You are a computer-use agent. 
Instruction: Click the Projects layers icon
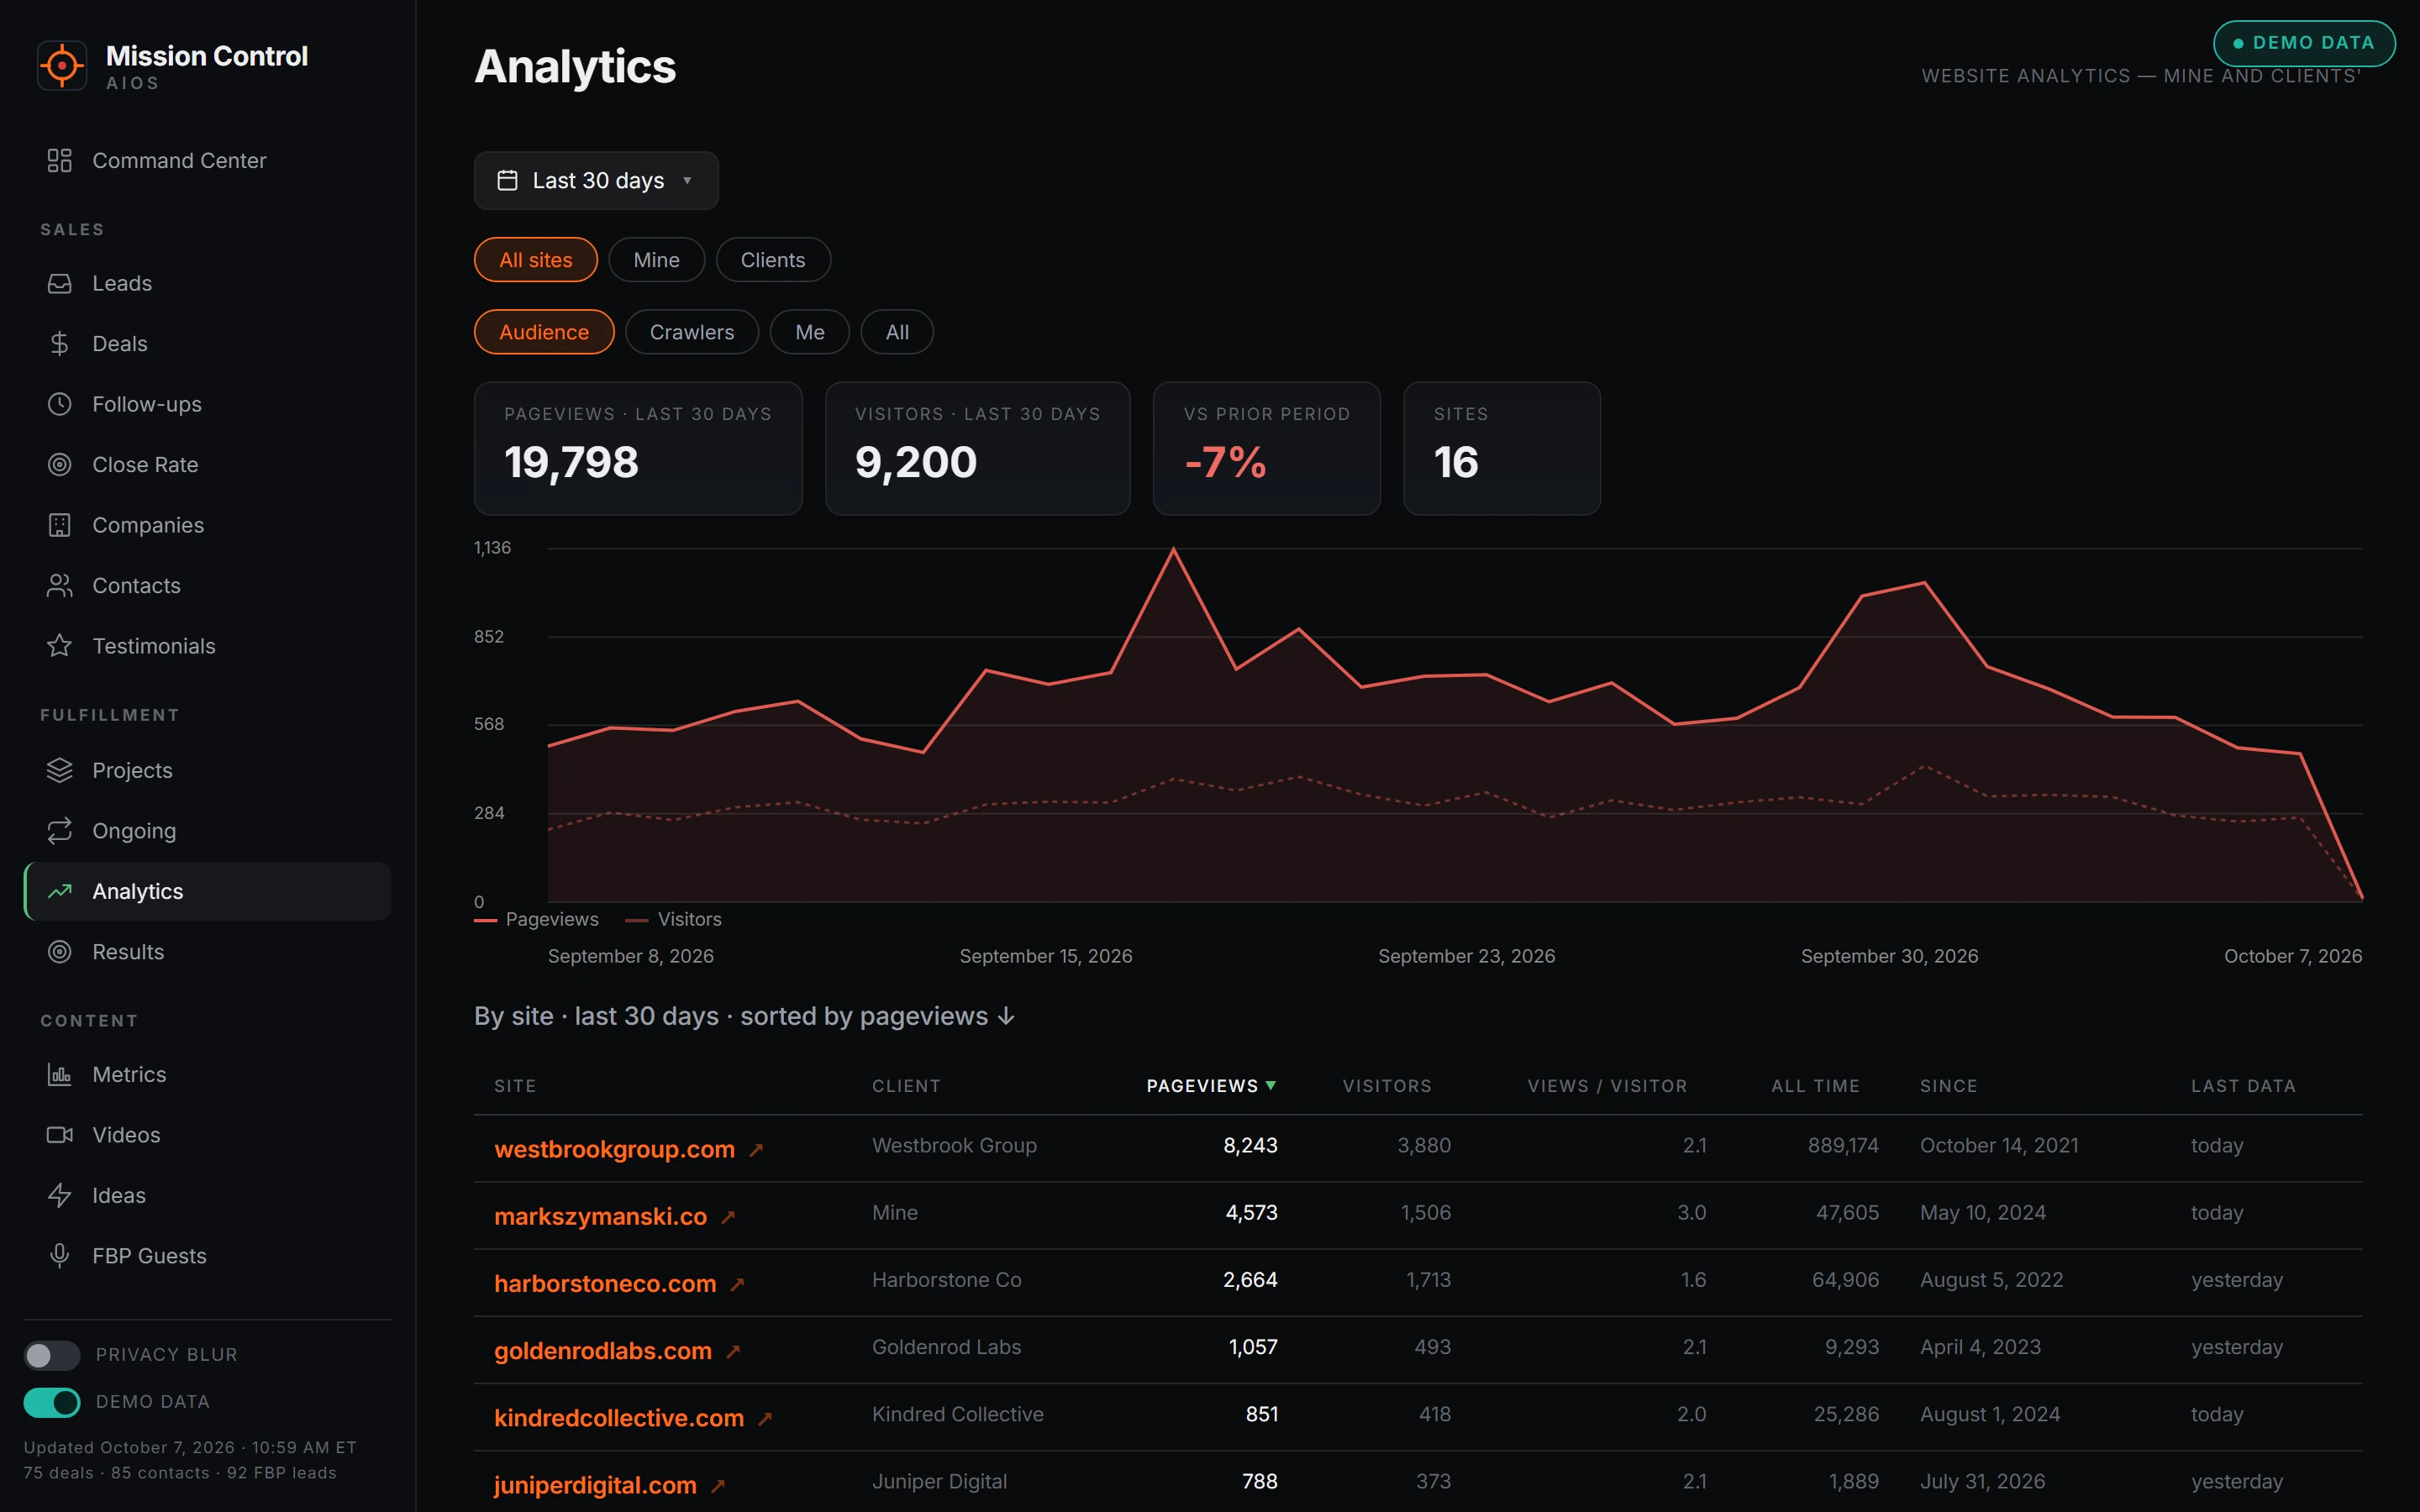point(60,770)
